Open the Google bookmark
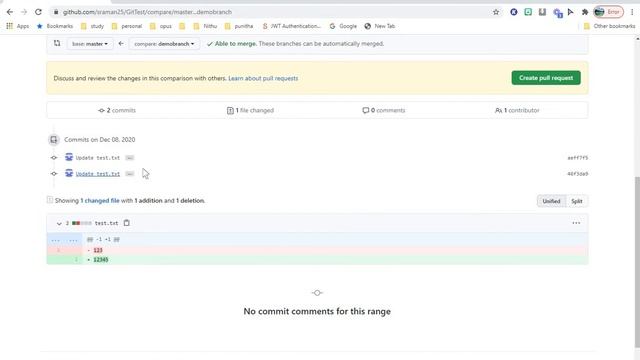640x360 pixels. tap(343, 26)
